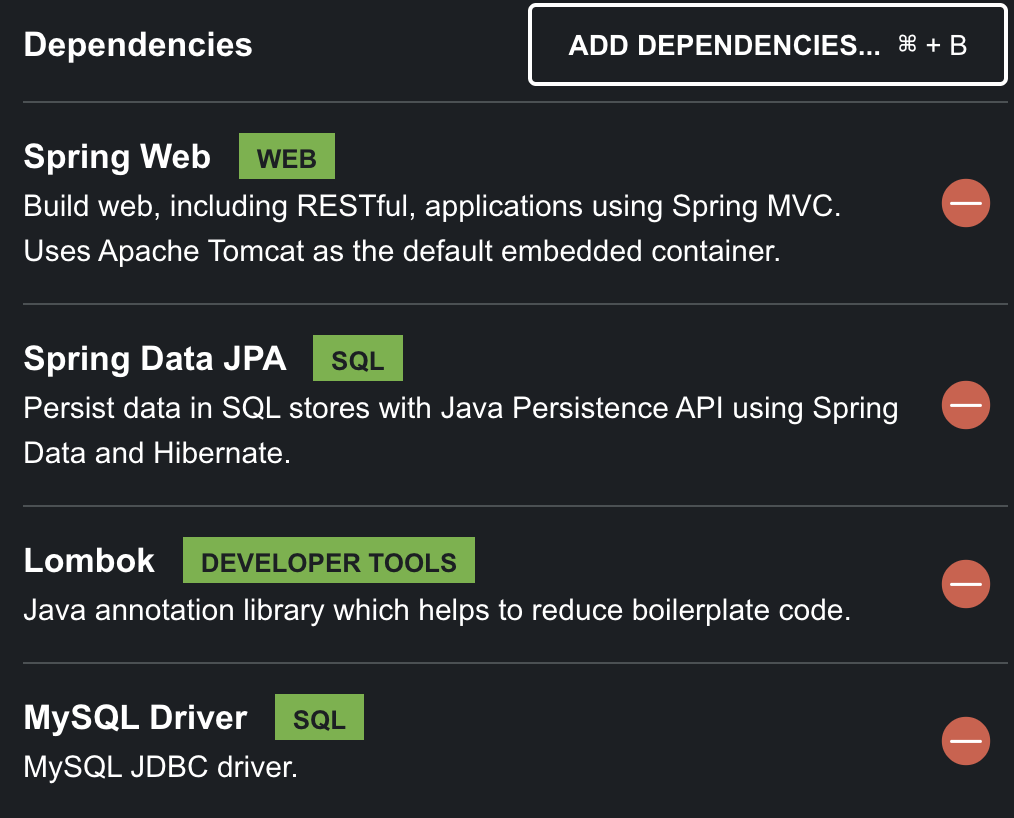Screen dimensions: 1014x818
Task: Click the Dependencies section heading
Action: point(138,45)
